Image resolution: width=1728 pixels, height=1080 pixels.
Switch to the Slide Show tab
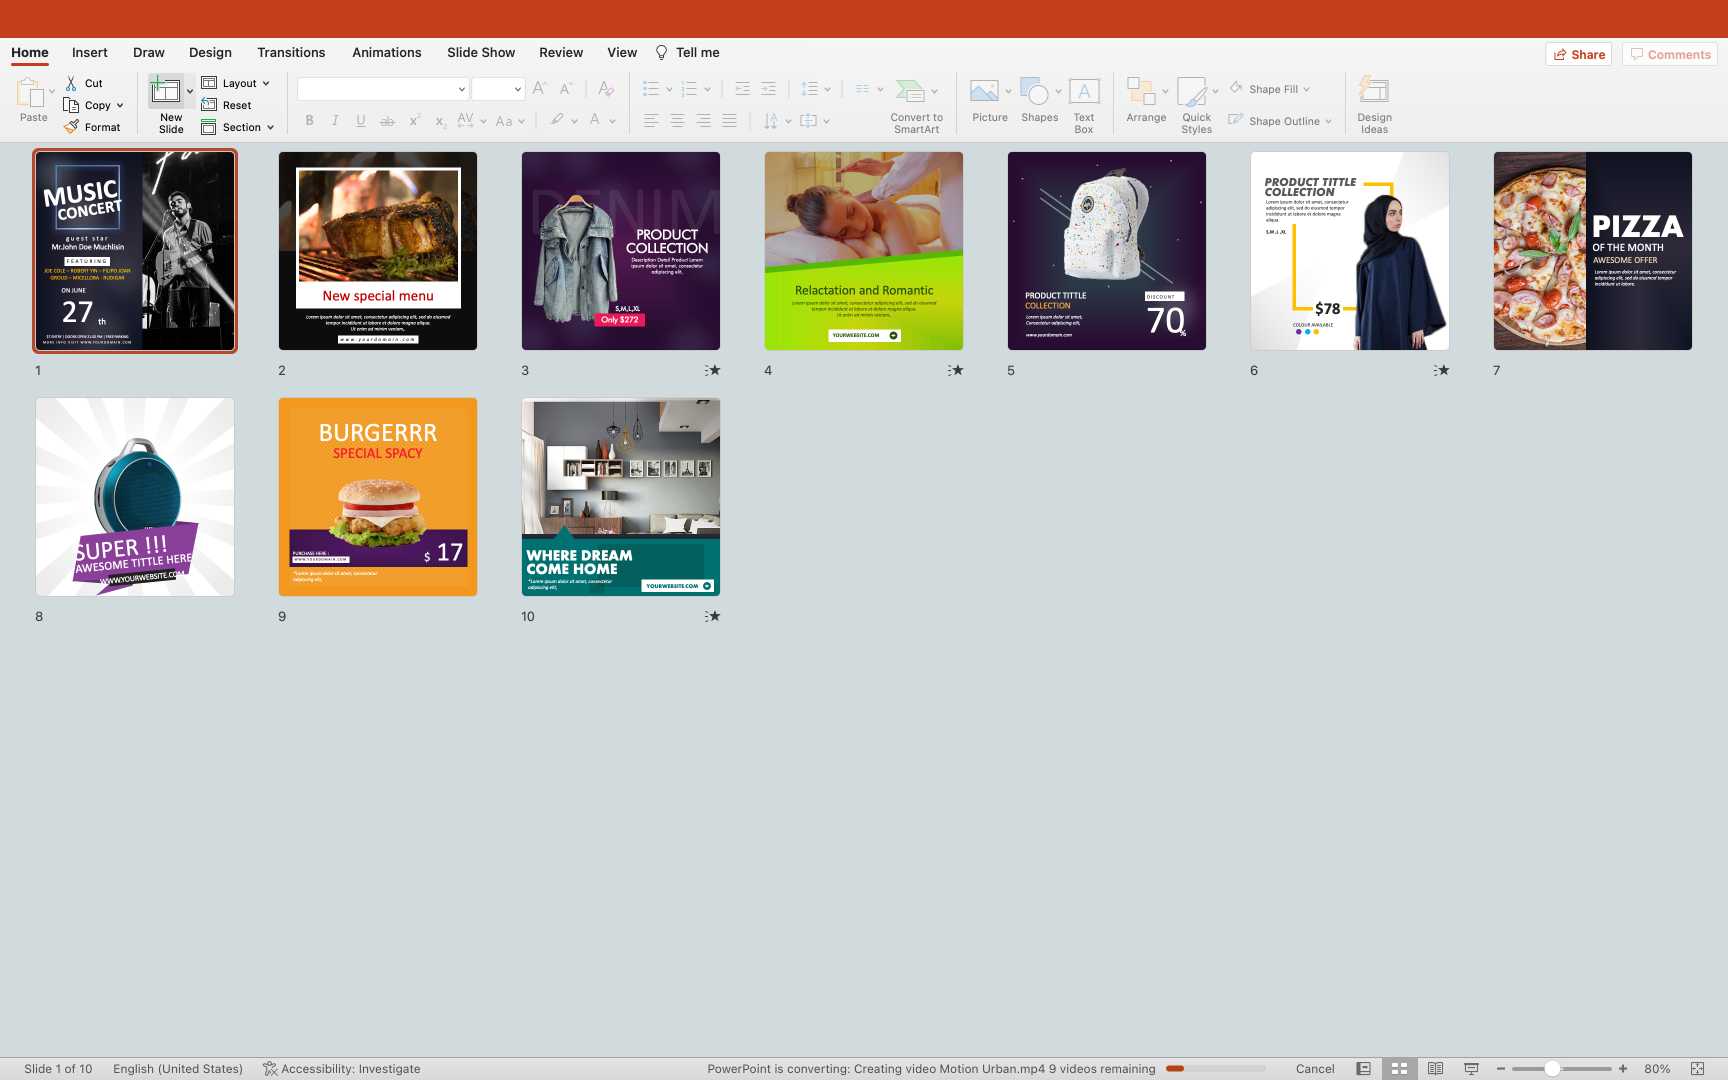481,53
